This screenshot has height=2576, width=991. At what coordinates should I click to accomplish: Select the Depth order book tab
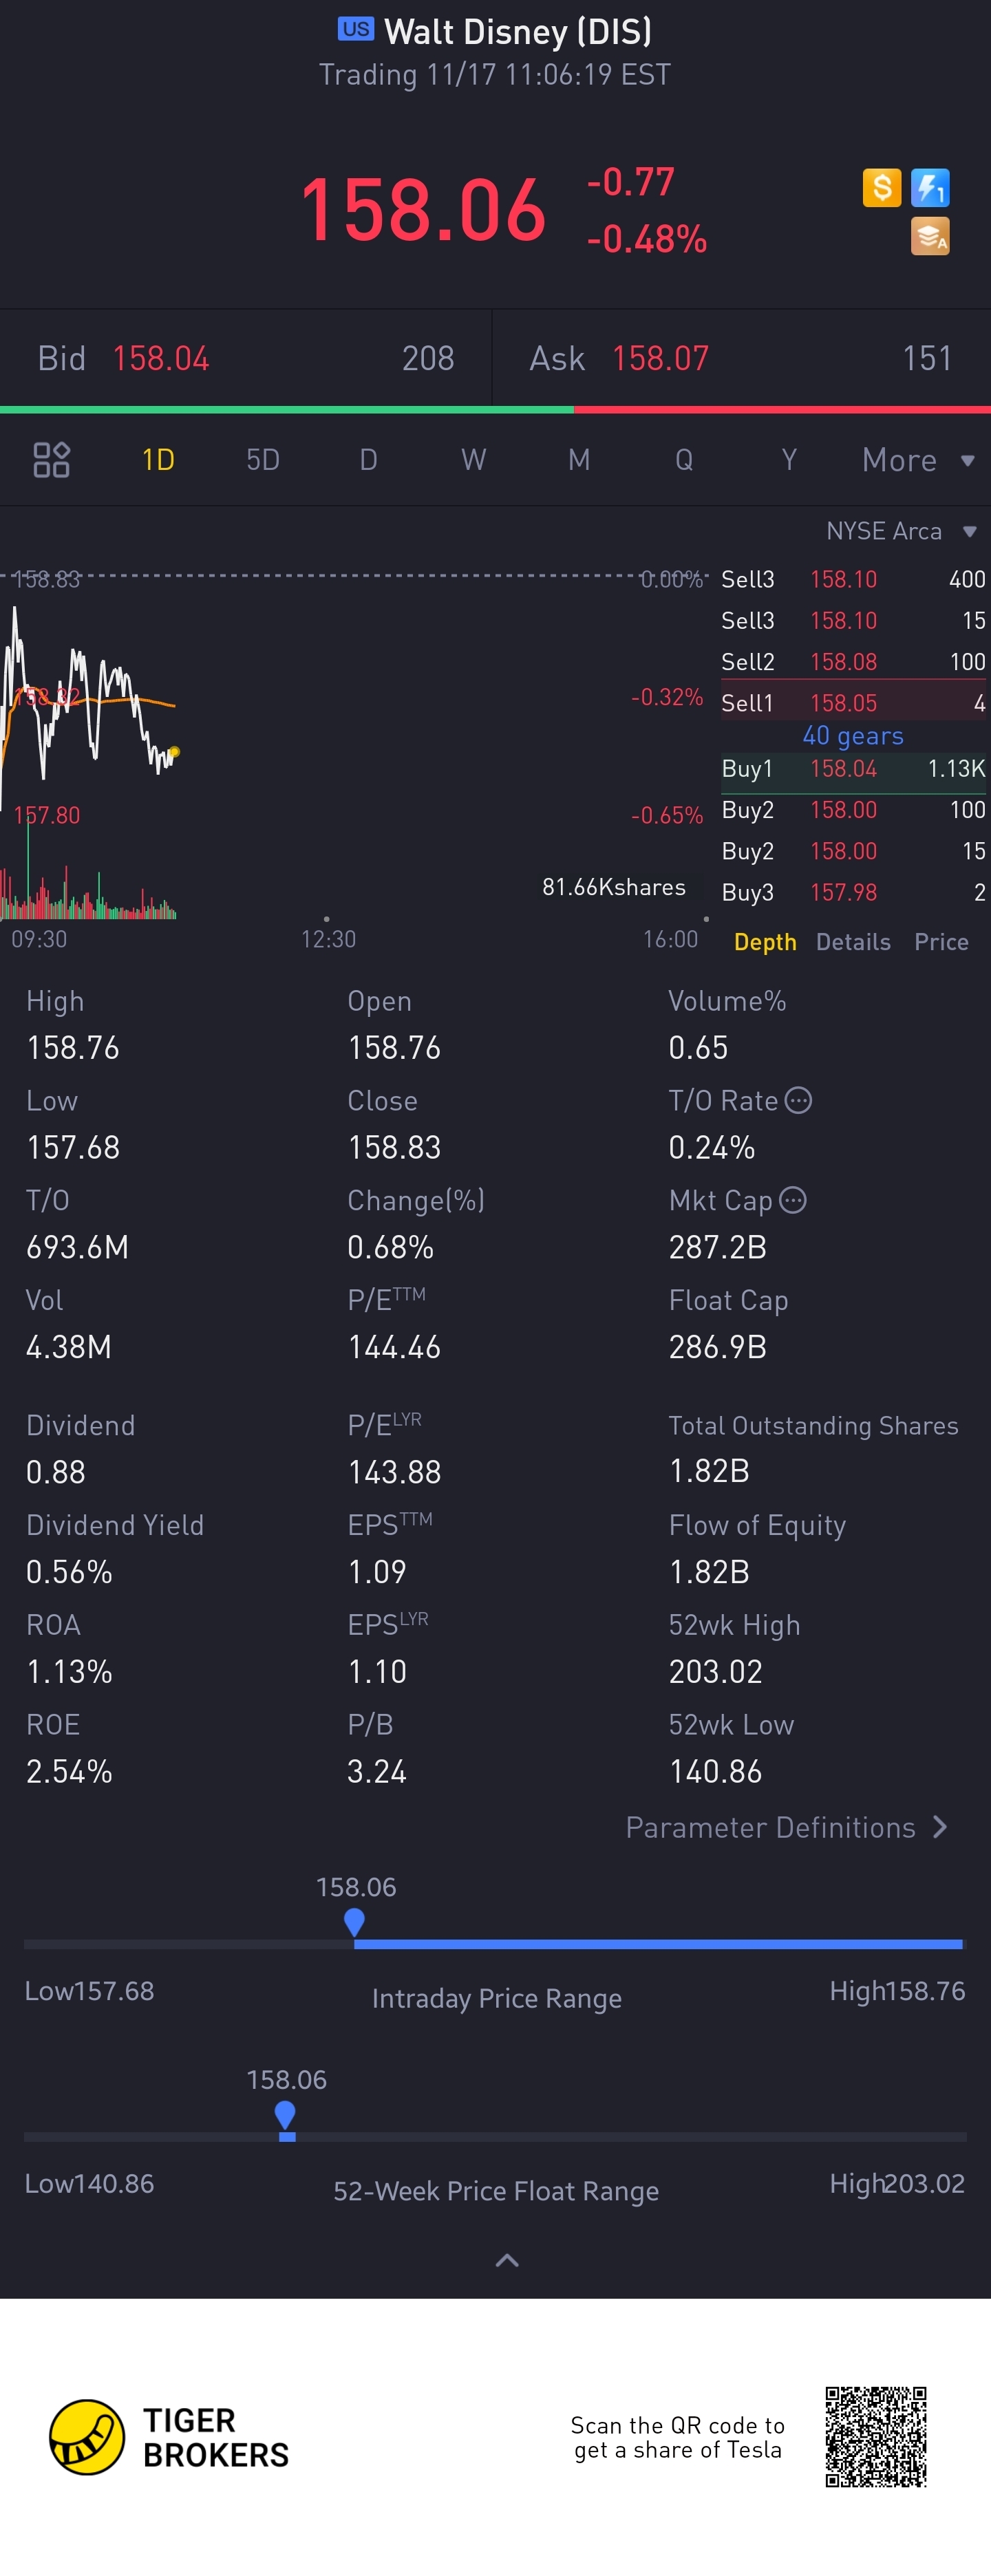(765, 942)
